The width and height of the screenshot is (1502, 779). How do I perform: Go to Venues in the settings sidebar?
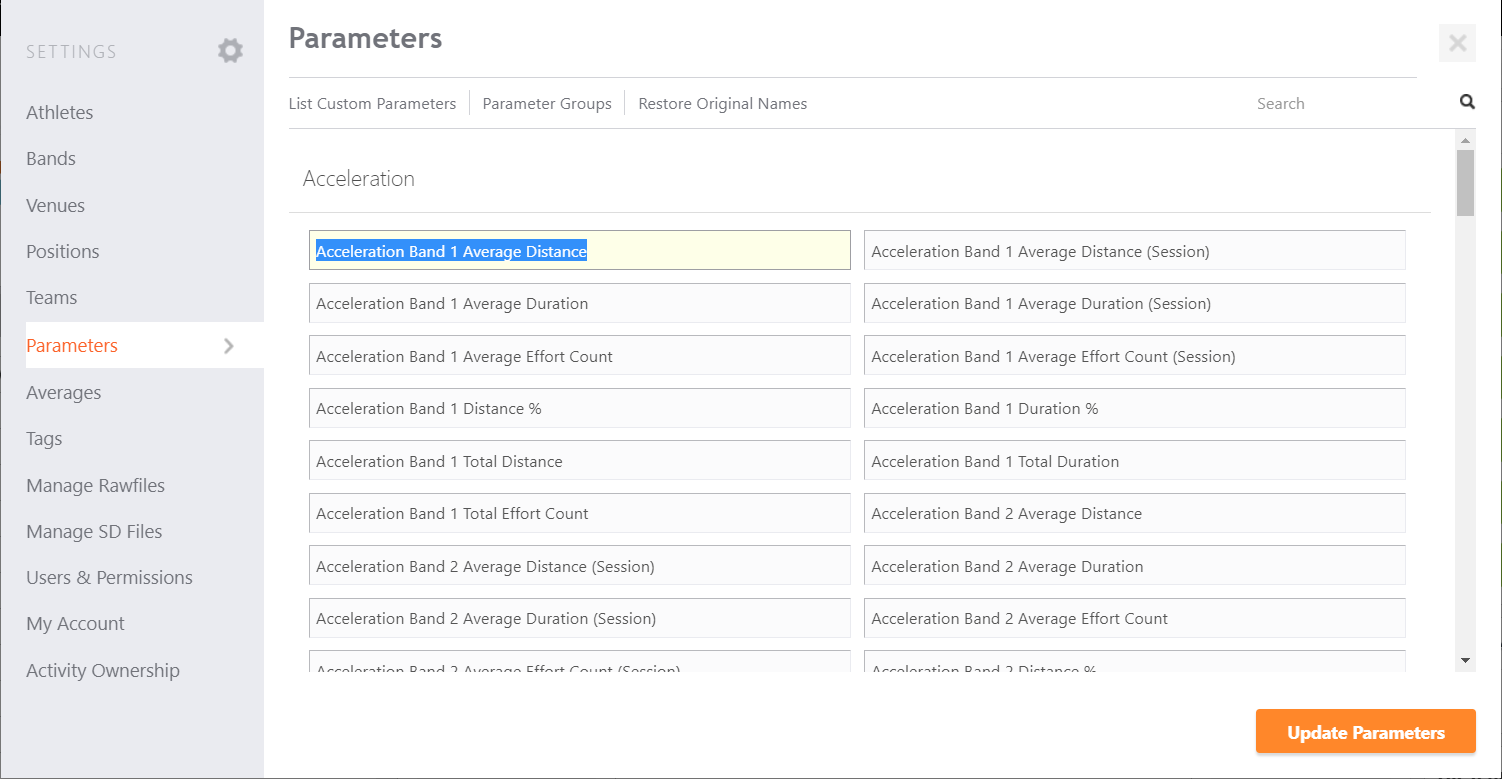click(x=56, y=206)
